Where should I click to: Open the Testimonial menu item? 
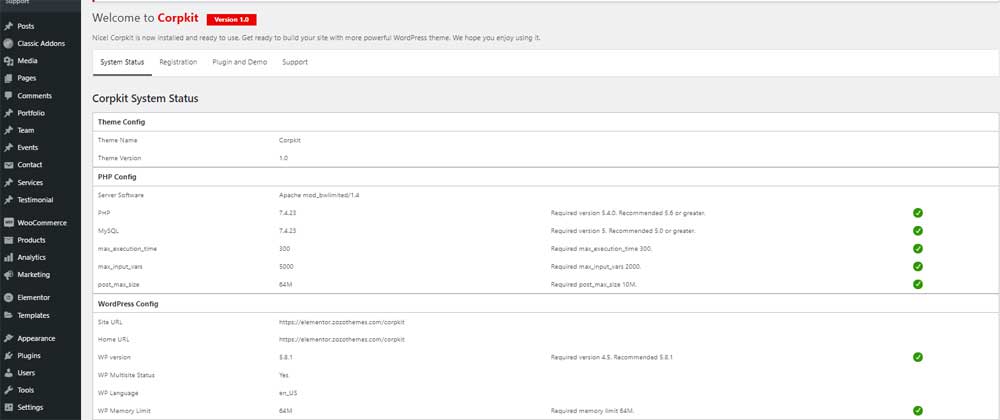tap(35, 200)
